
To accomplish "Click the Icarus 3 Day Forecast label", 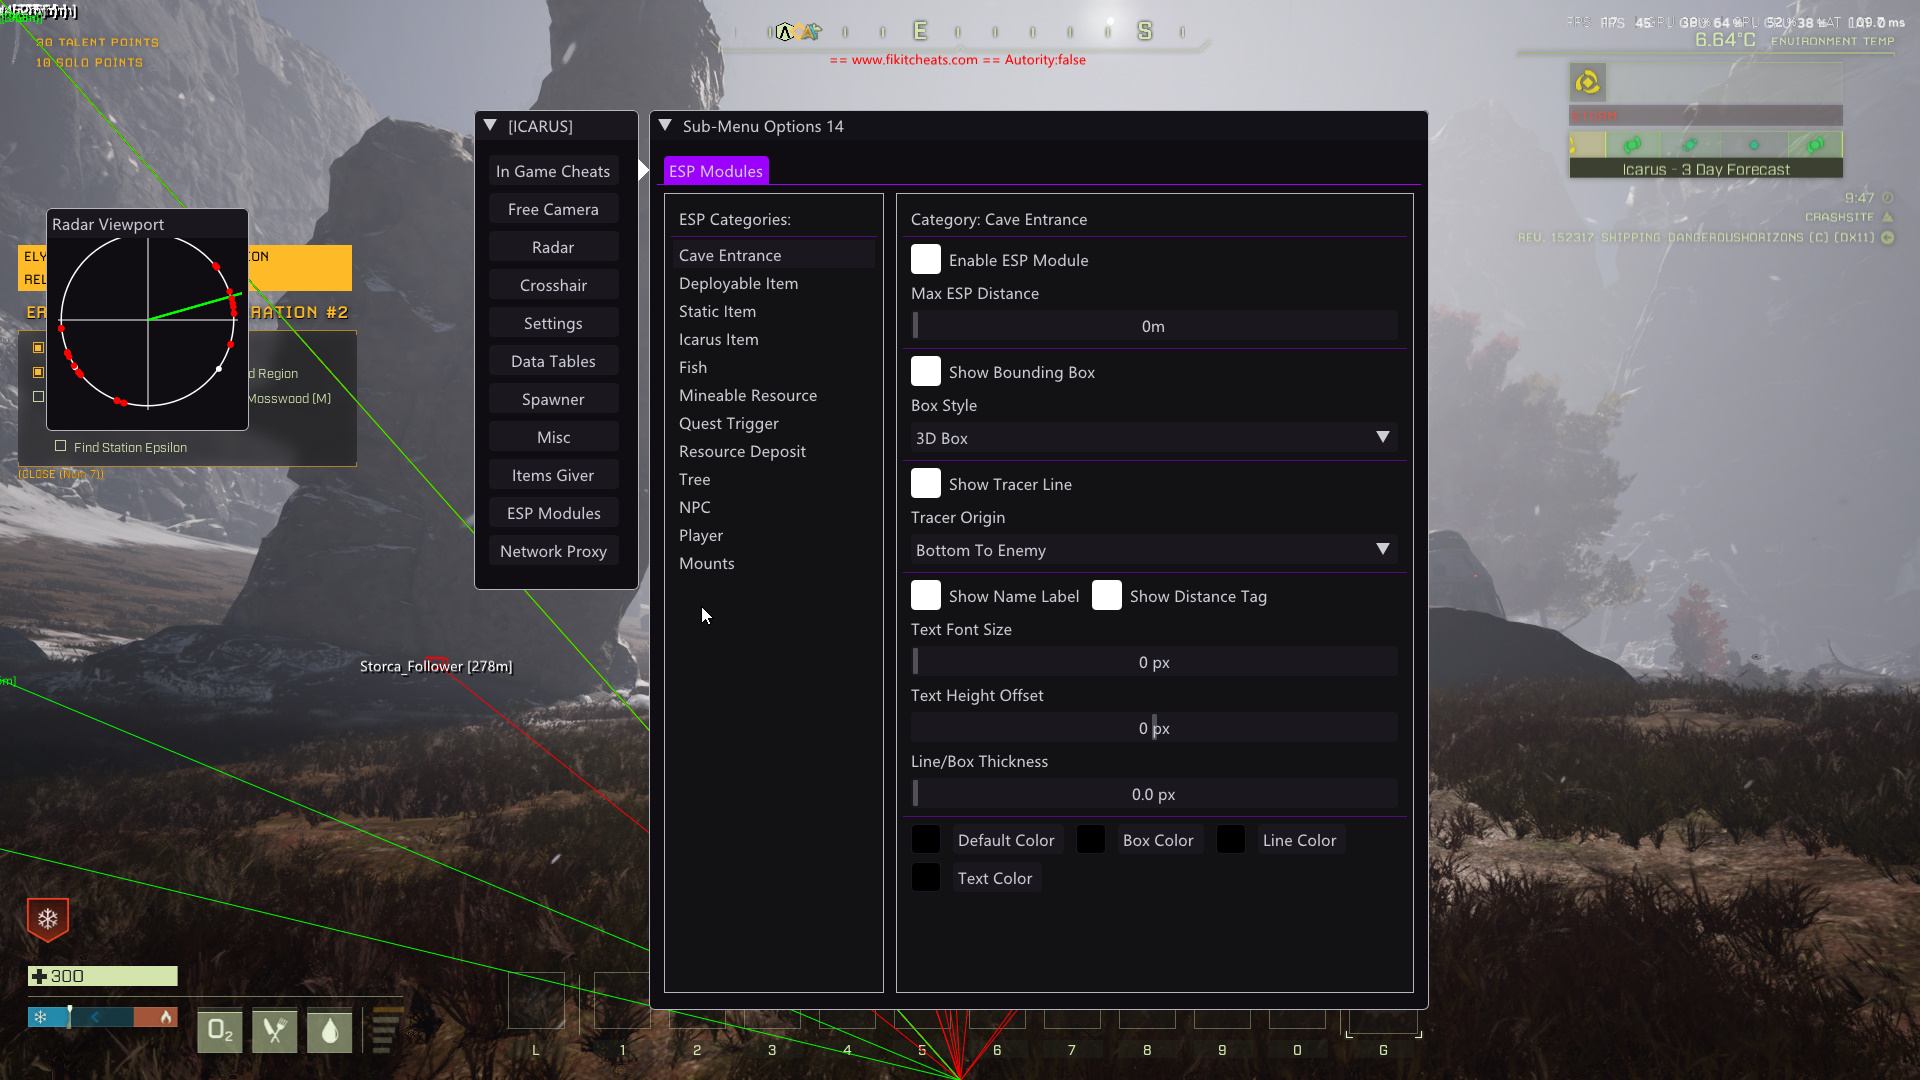I will (x=1706, y=169).
